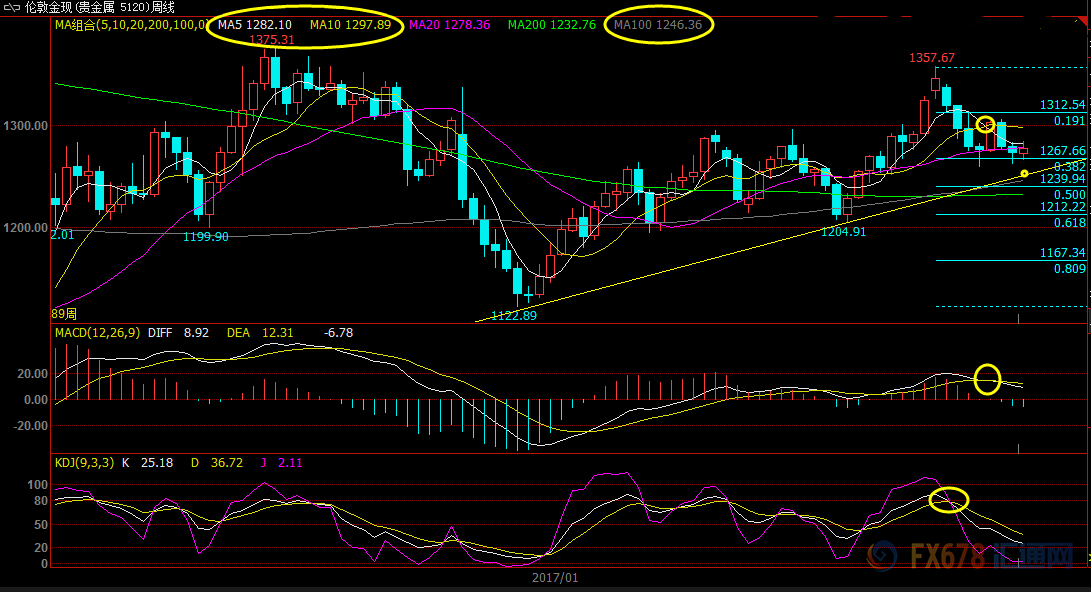
Task: Click the chain-link icon beside the chart title
Action: [x=14, y=7]
